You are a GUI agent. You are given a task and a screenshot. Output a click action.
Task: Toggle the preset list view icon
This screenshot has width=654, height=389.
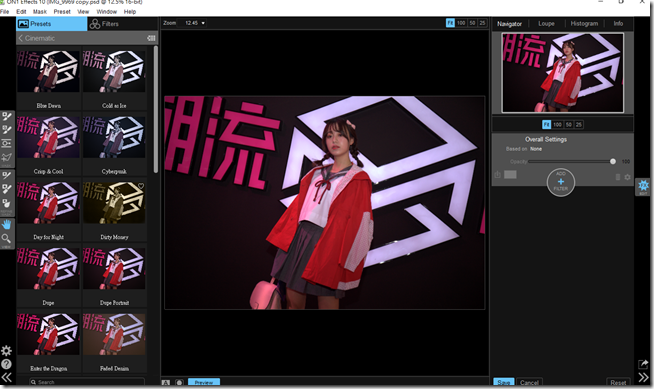click(x=151, y=38)
